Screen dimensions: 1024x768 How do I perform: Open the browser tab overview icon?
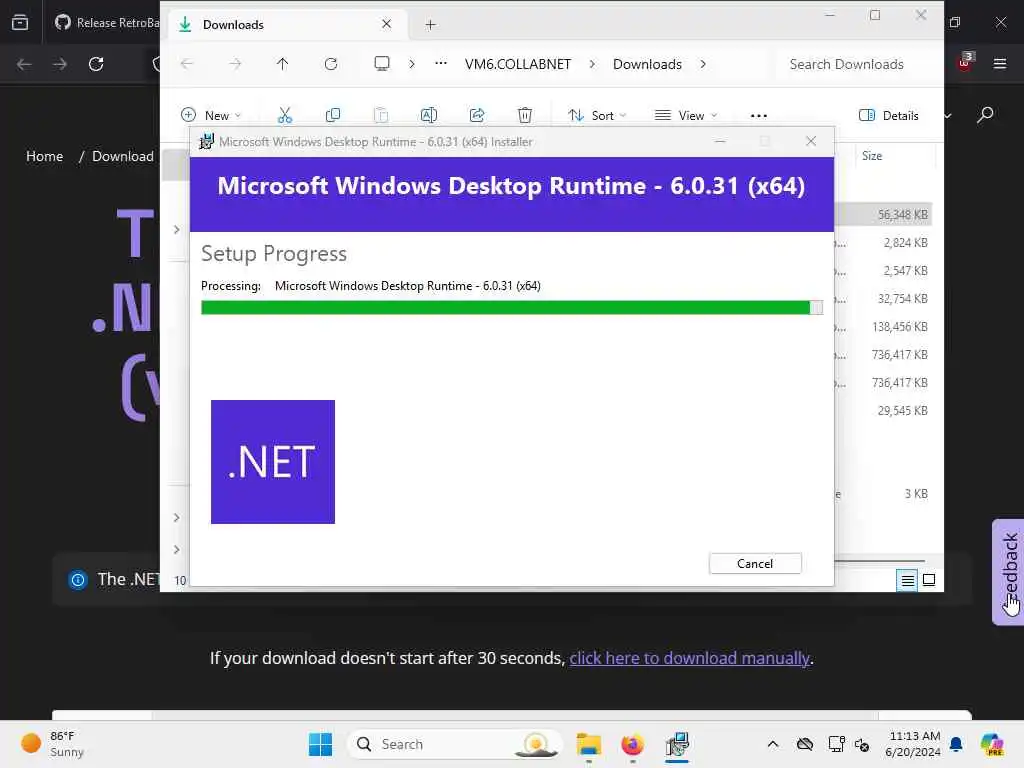pyautogui.click(x=20, y=23)
